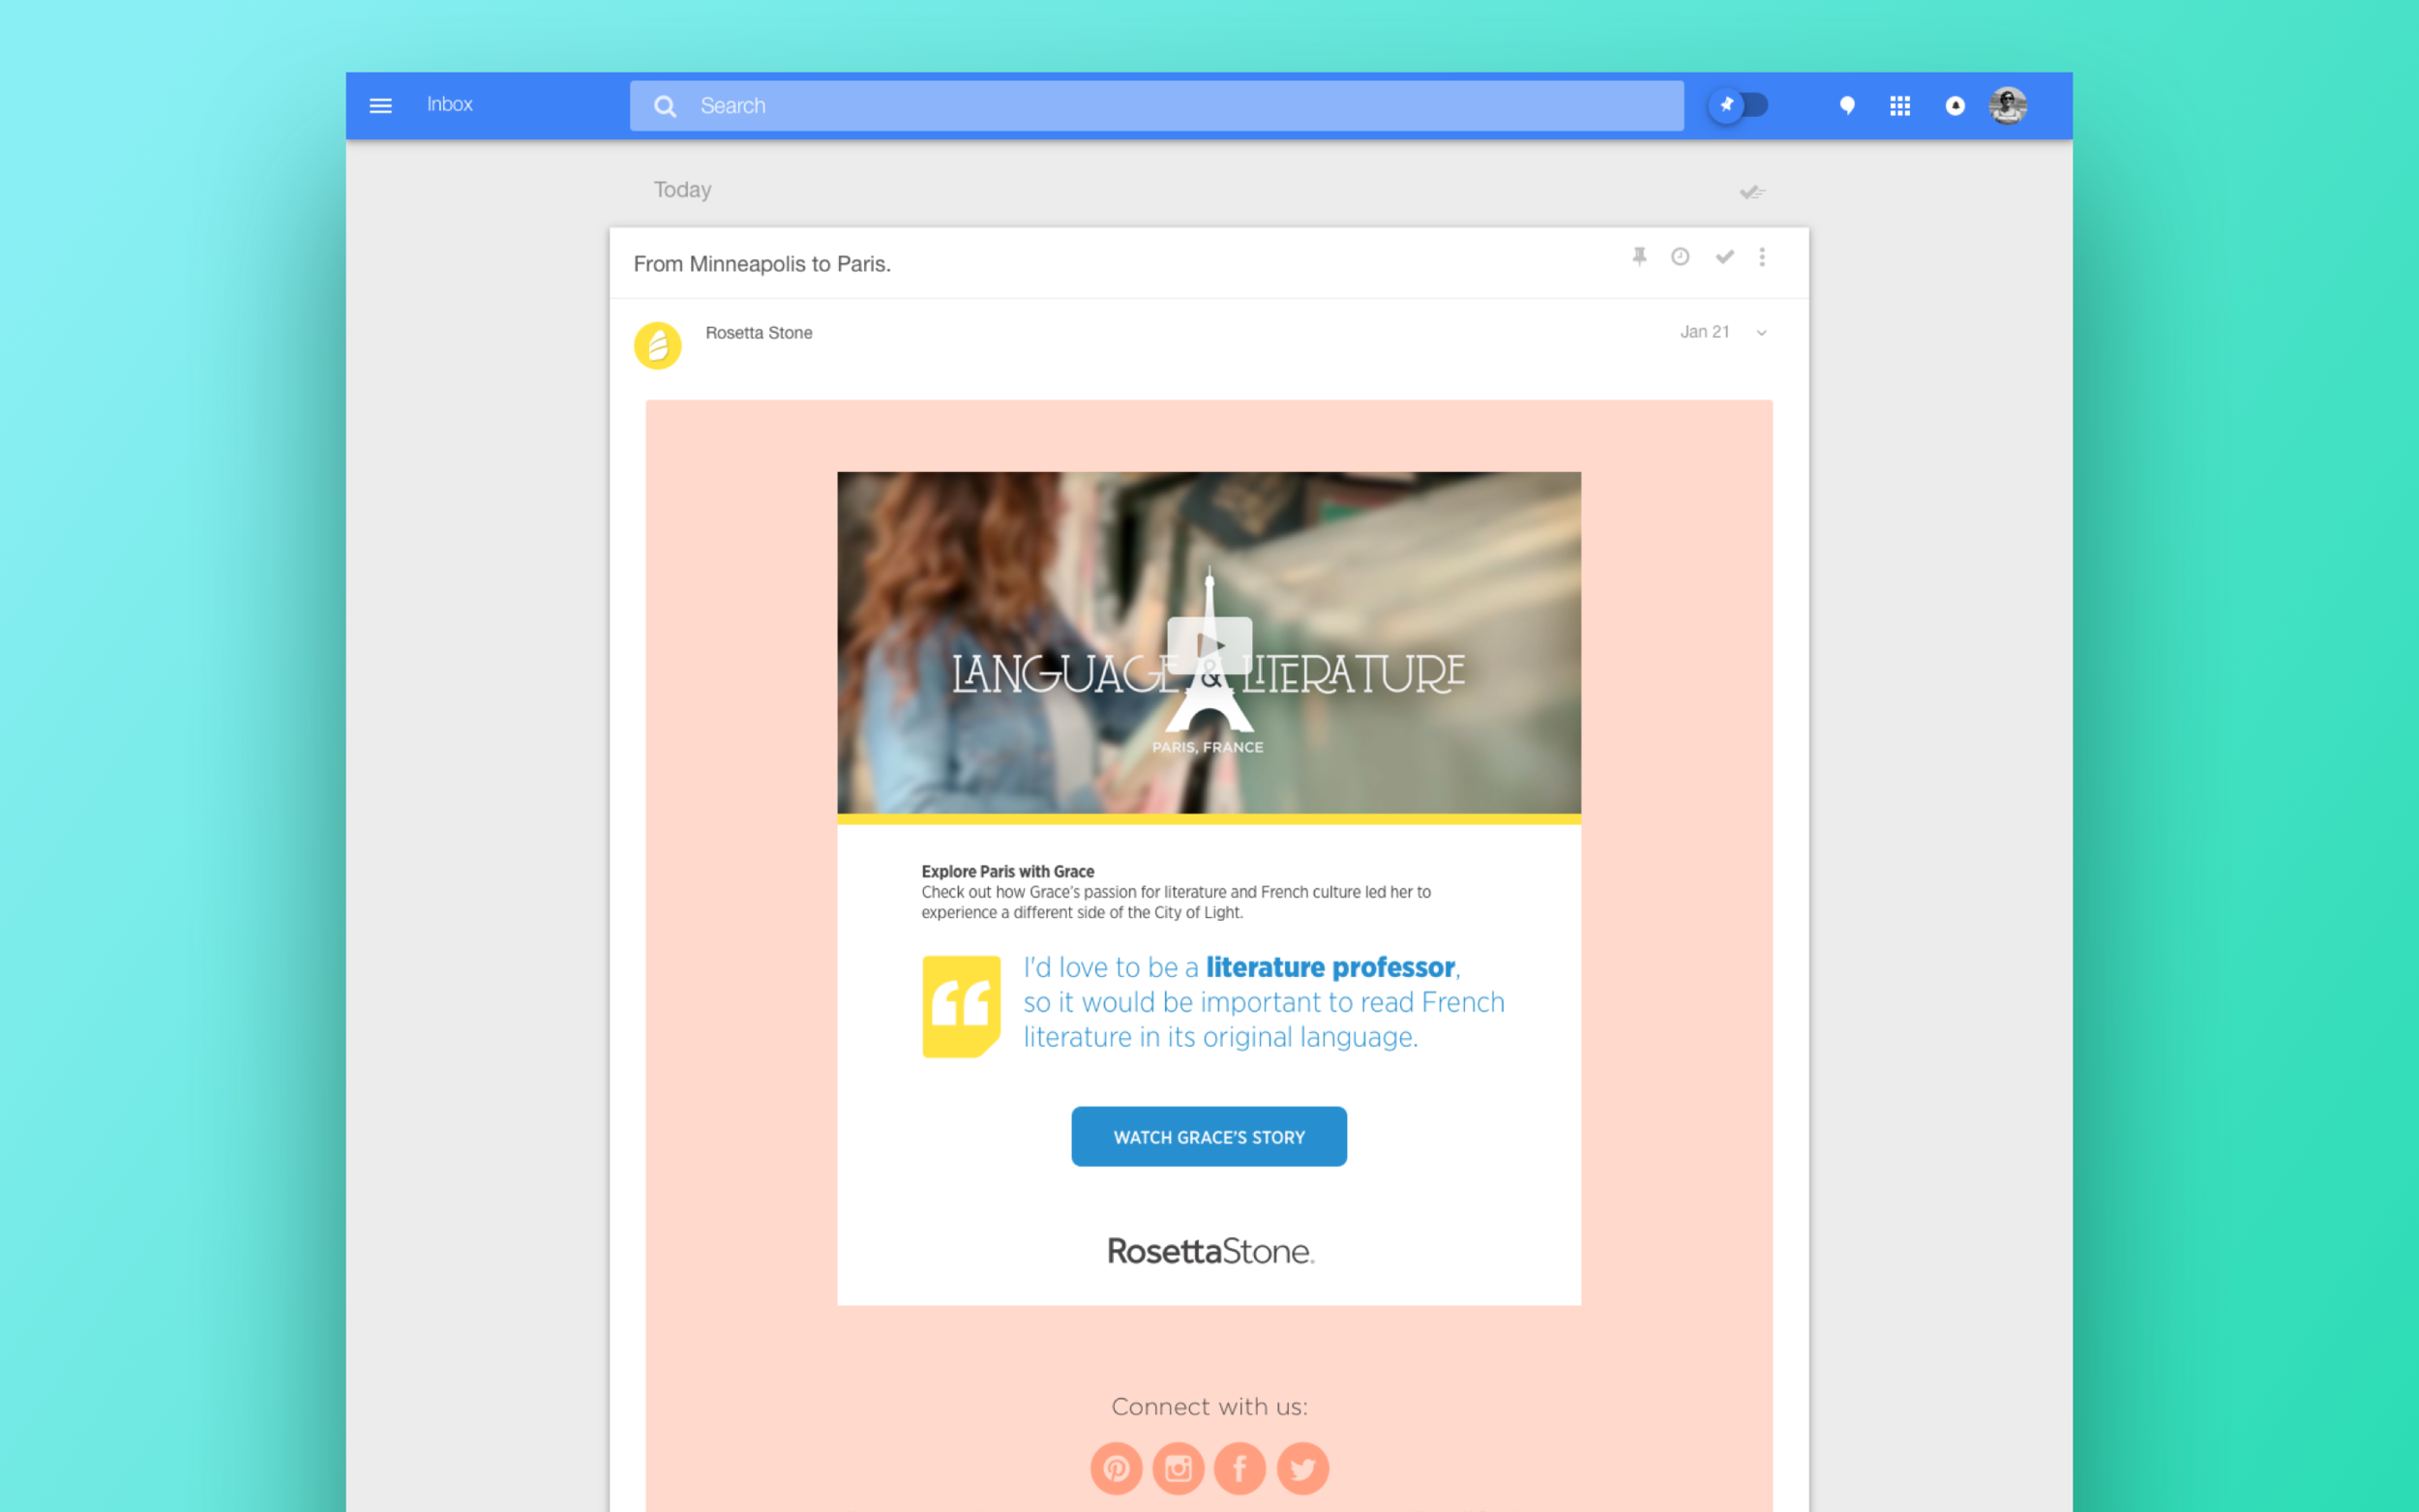Open the account profile avatar

coord(2008,105)
